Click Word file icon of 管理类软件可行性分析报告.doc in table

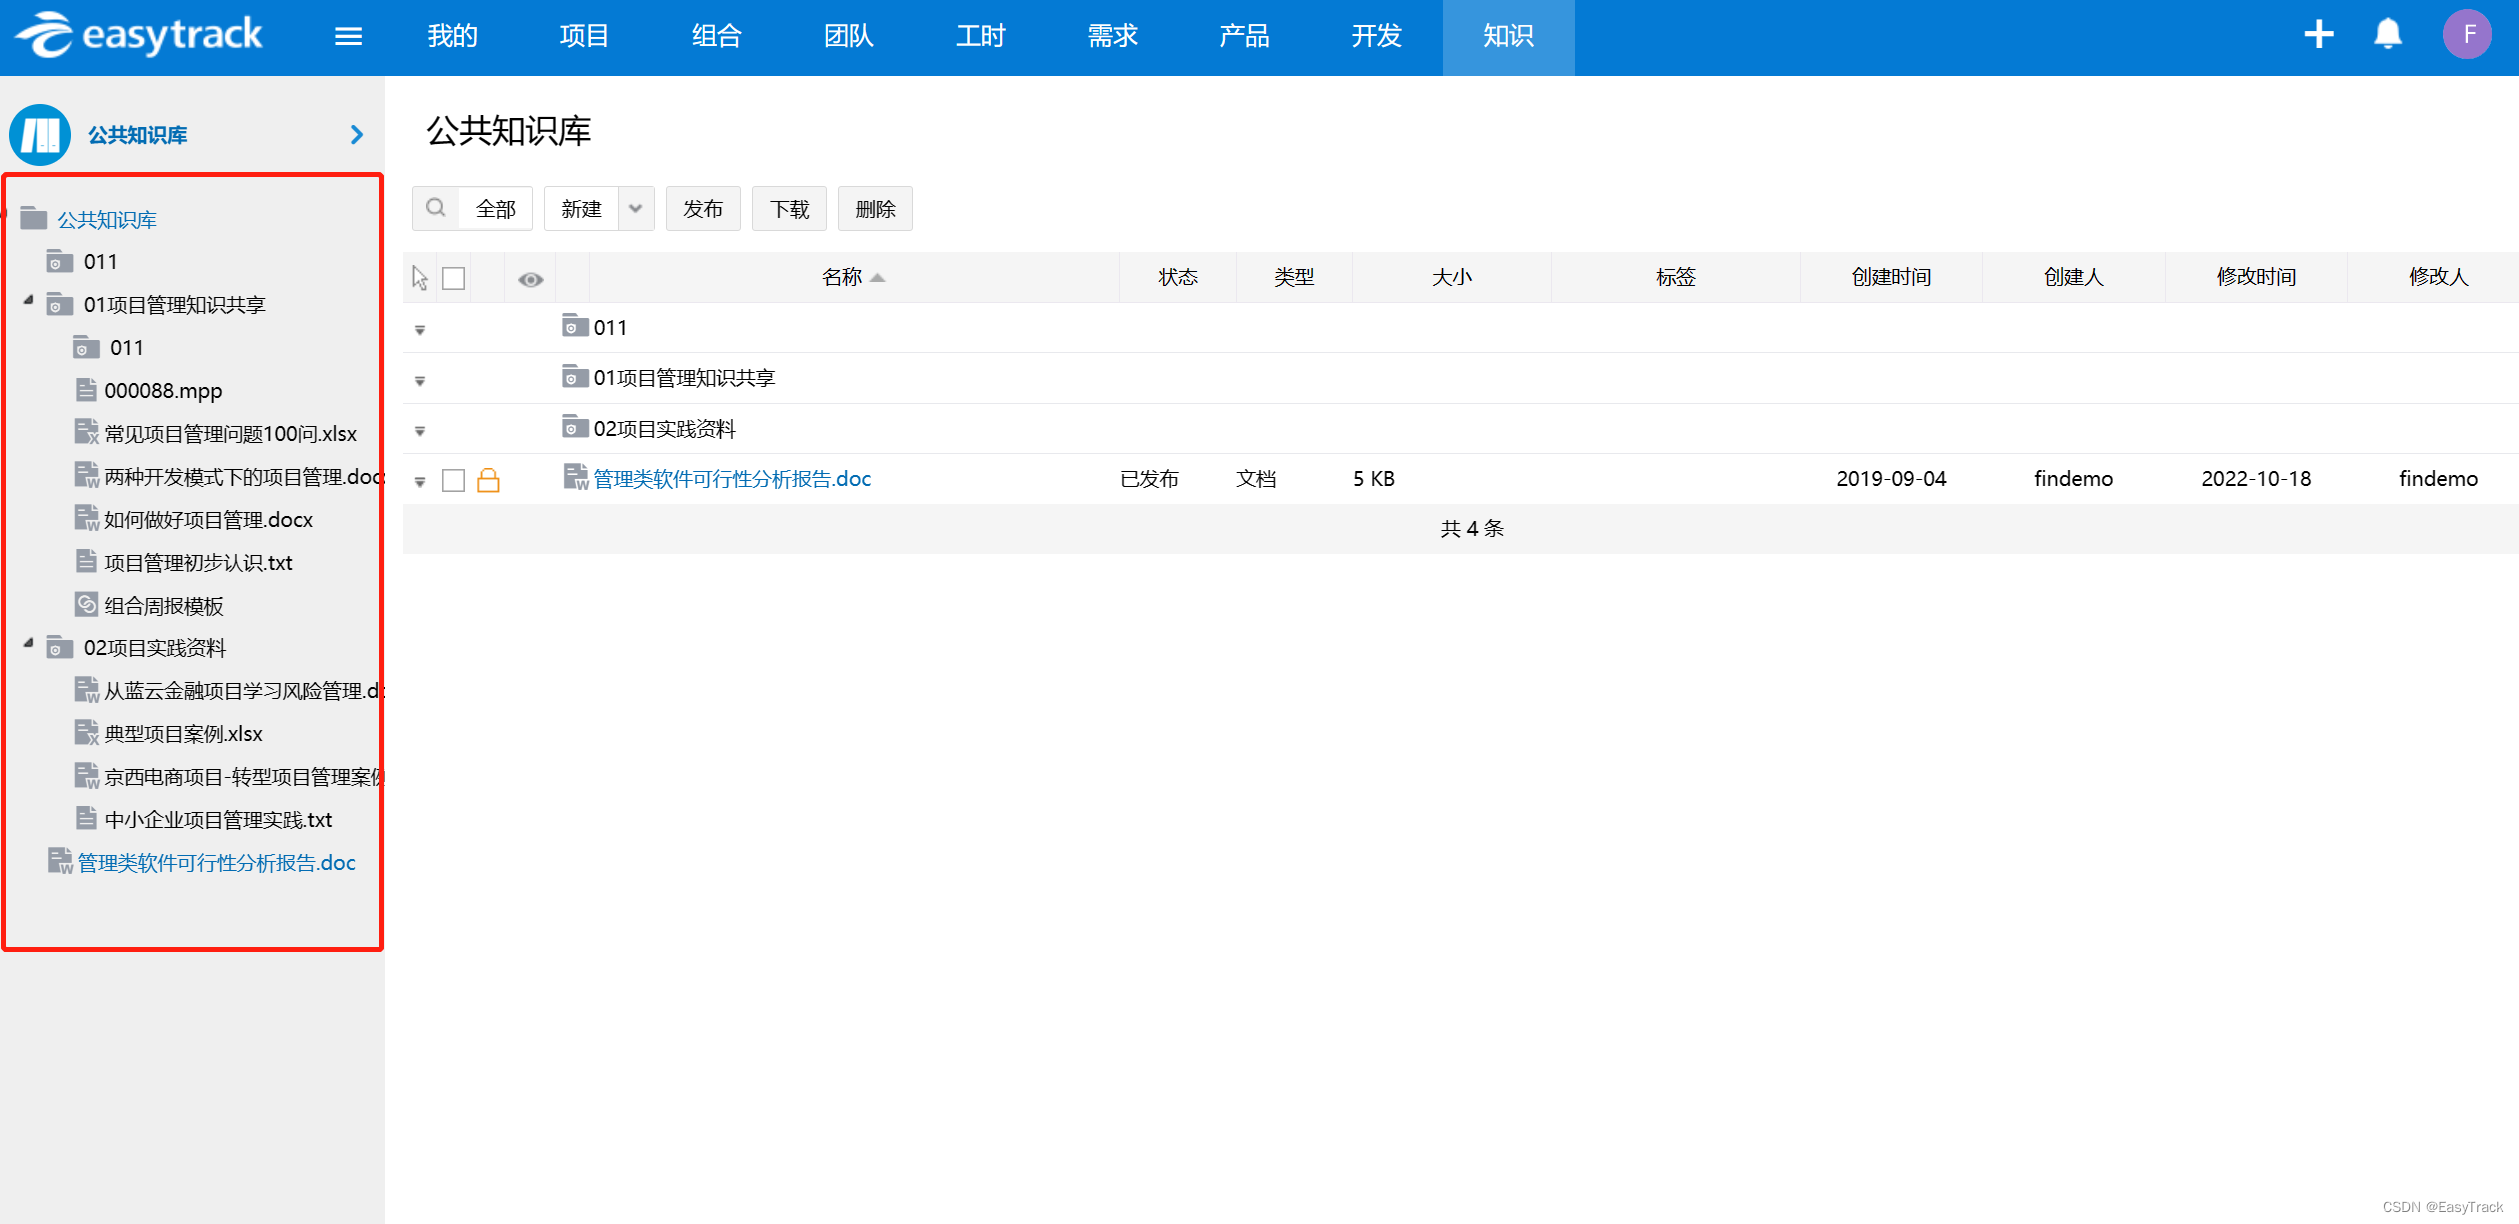576,478
